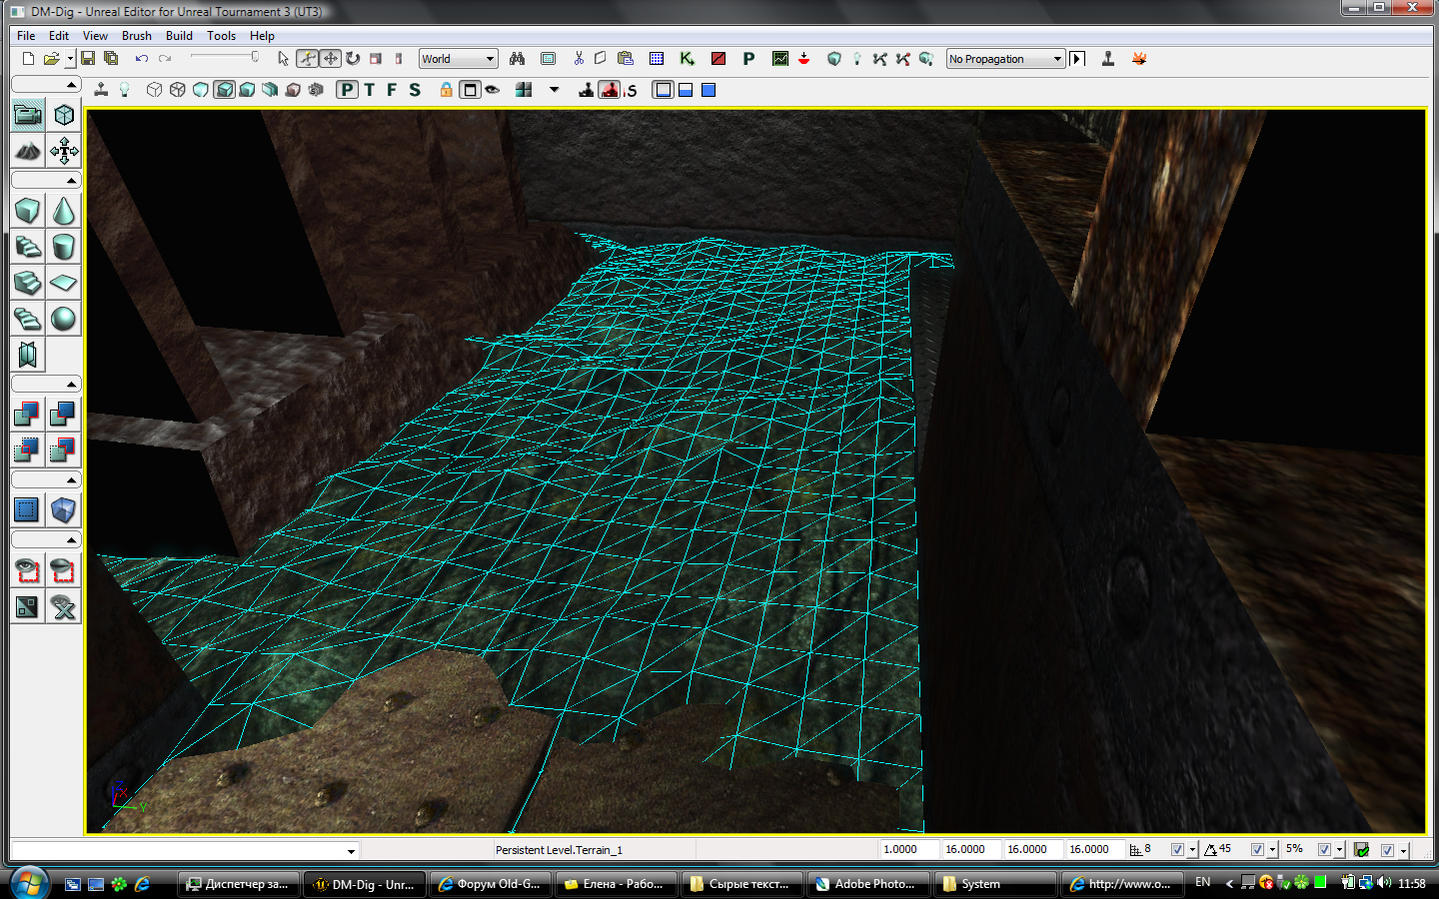Switch viewport to Perspective with P button
Image resolution: width=1439 pixels, height=899 pixels.
(x=346, y=90)
